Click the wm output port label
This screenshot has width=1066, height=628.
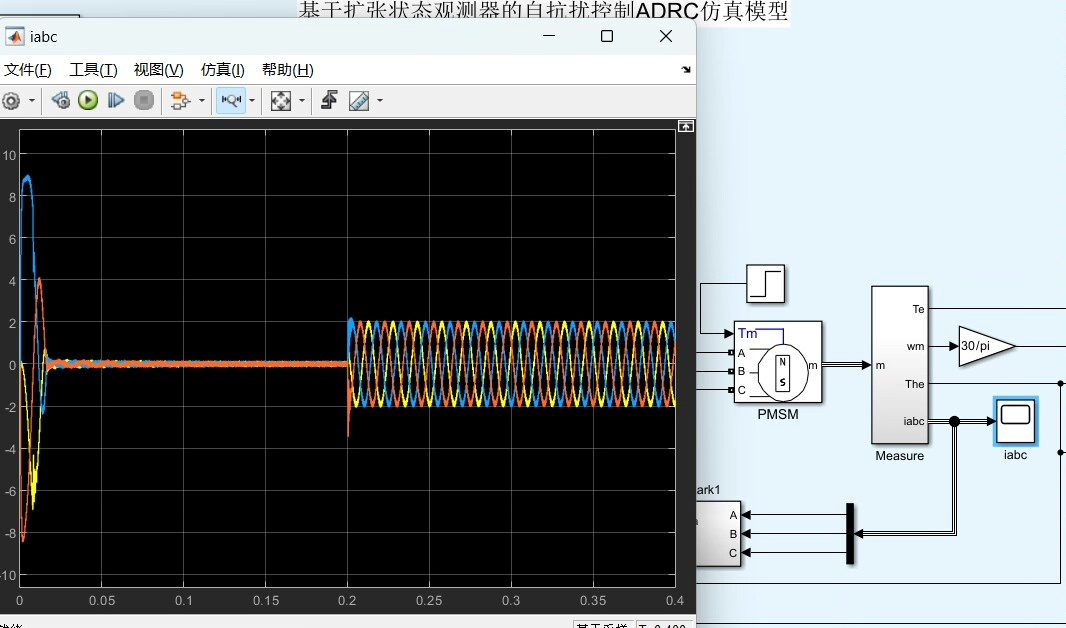[x=915, y=347]
